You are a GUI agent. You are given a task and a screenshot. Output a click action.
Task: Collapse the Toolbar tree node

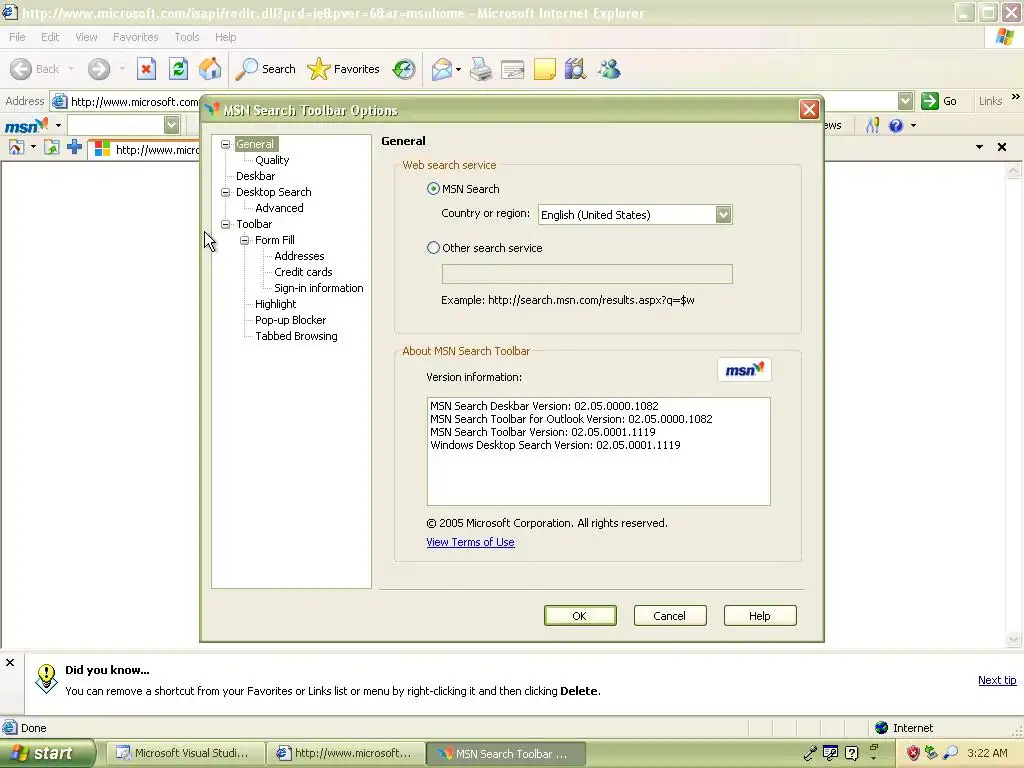pos(225,224)
